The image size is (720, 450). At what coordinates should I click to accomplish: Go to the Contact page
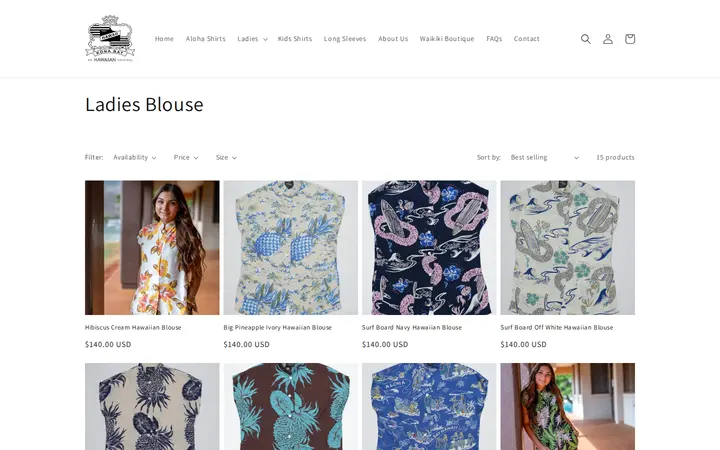tap(526, 39)
